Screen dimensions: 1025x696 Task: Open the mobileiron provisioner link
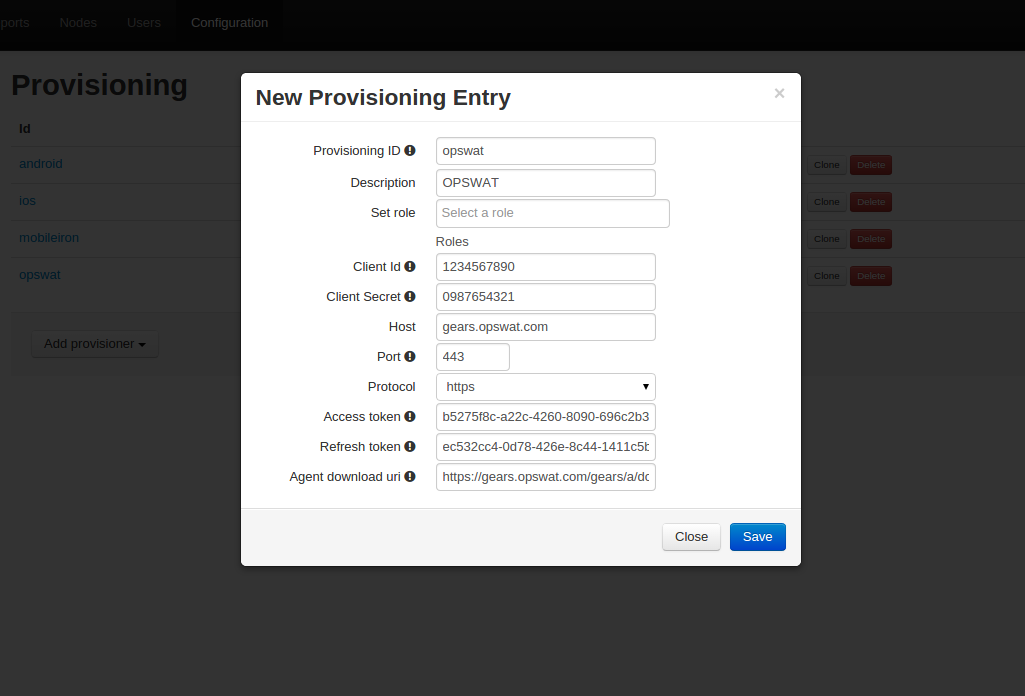pyautogui.click(x=49, y=238)
